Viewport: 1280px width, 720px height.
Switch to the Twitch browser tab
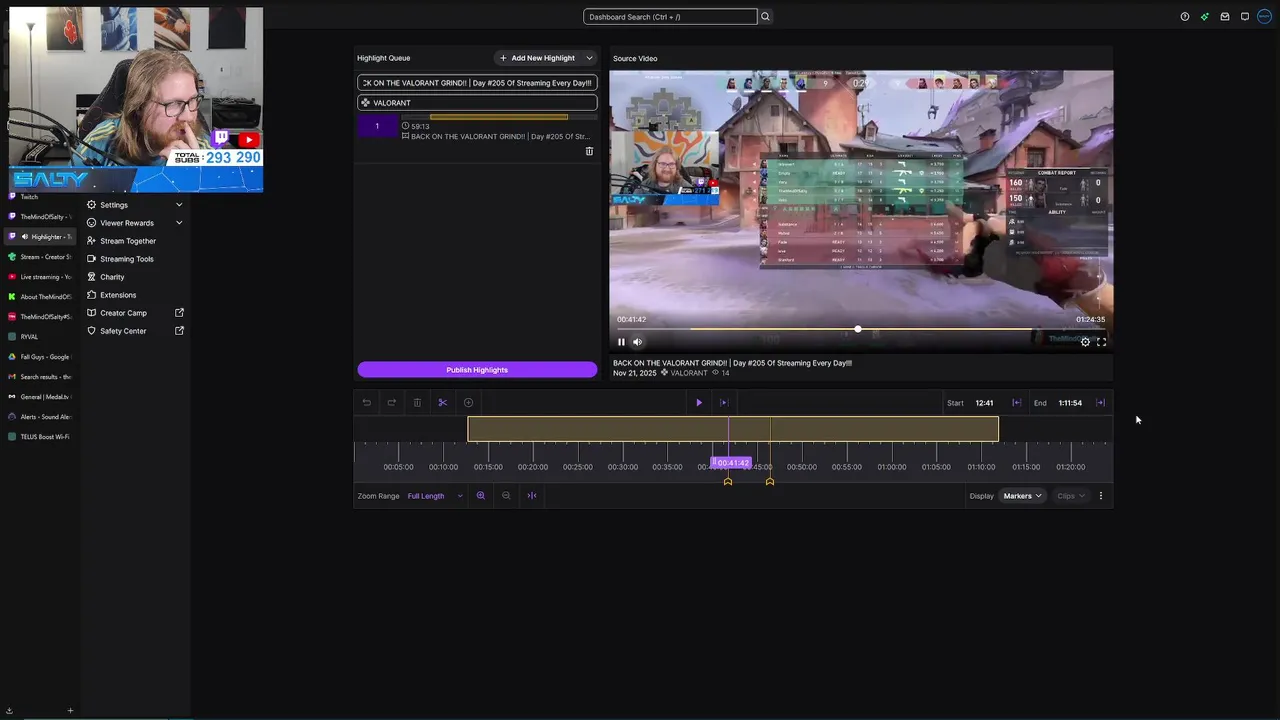click(x=37, y=197)
